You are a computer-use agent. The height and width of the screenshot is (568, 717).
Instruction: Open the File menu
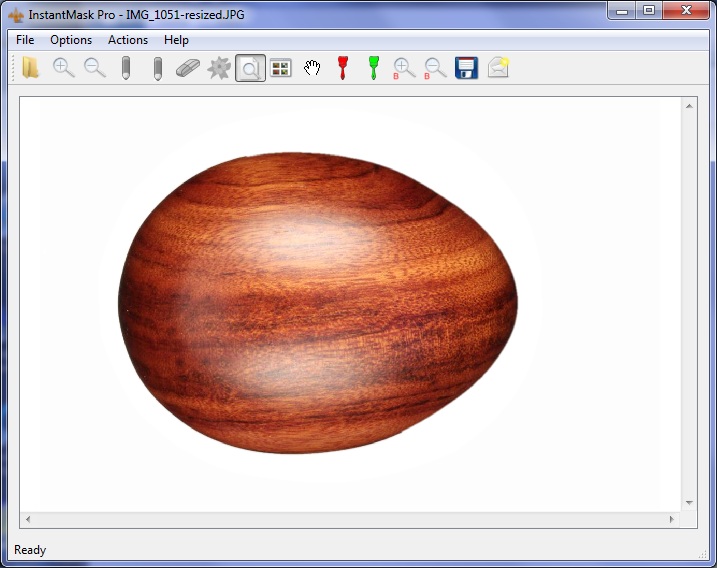pyautogui.click(x=25, y=40)
